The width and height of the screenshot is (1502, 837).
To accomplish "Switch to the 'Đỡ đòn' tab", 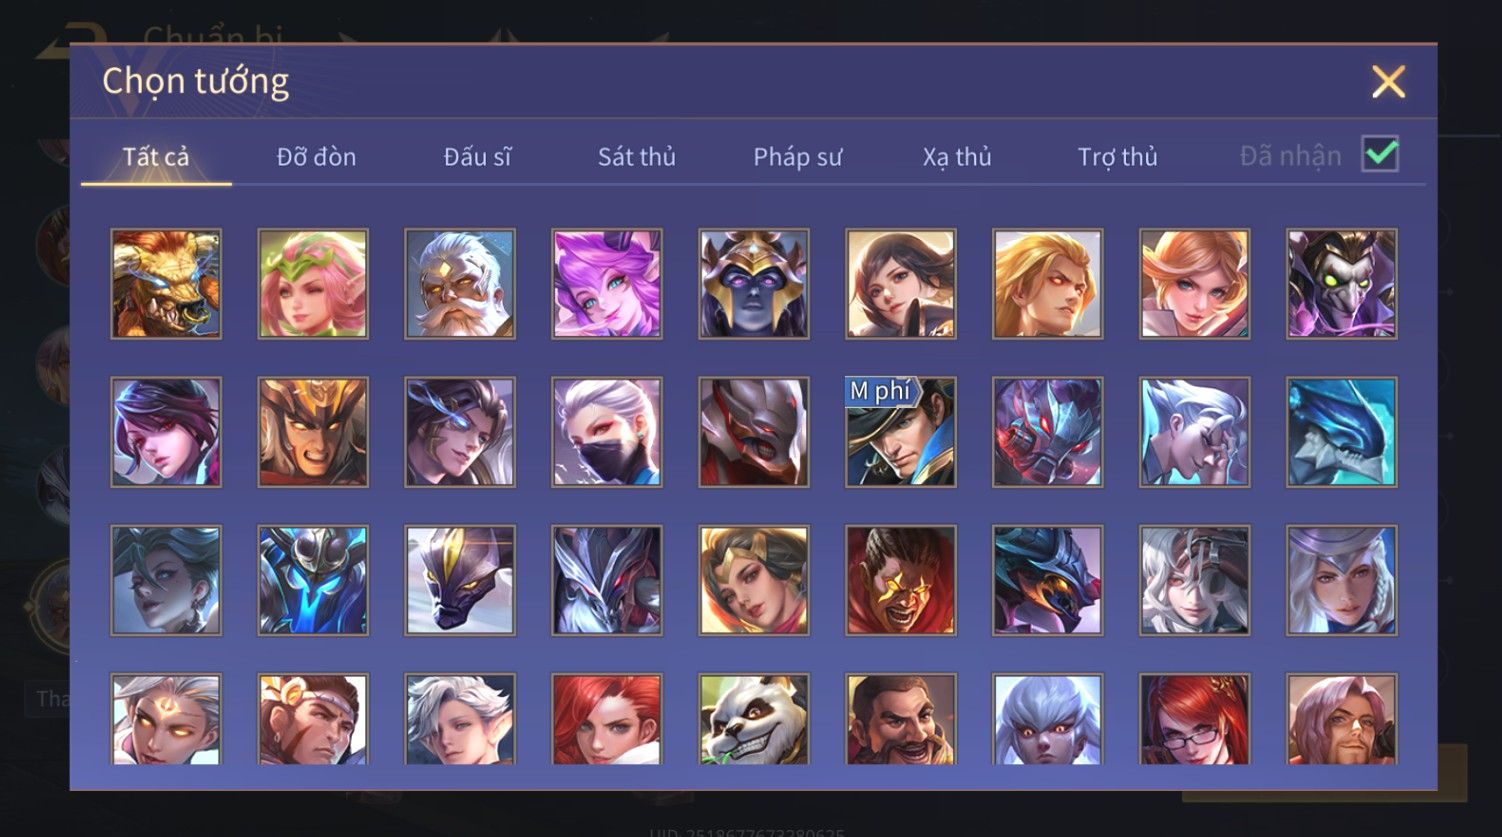I will [x=316, y=157].
